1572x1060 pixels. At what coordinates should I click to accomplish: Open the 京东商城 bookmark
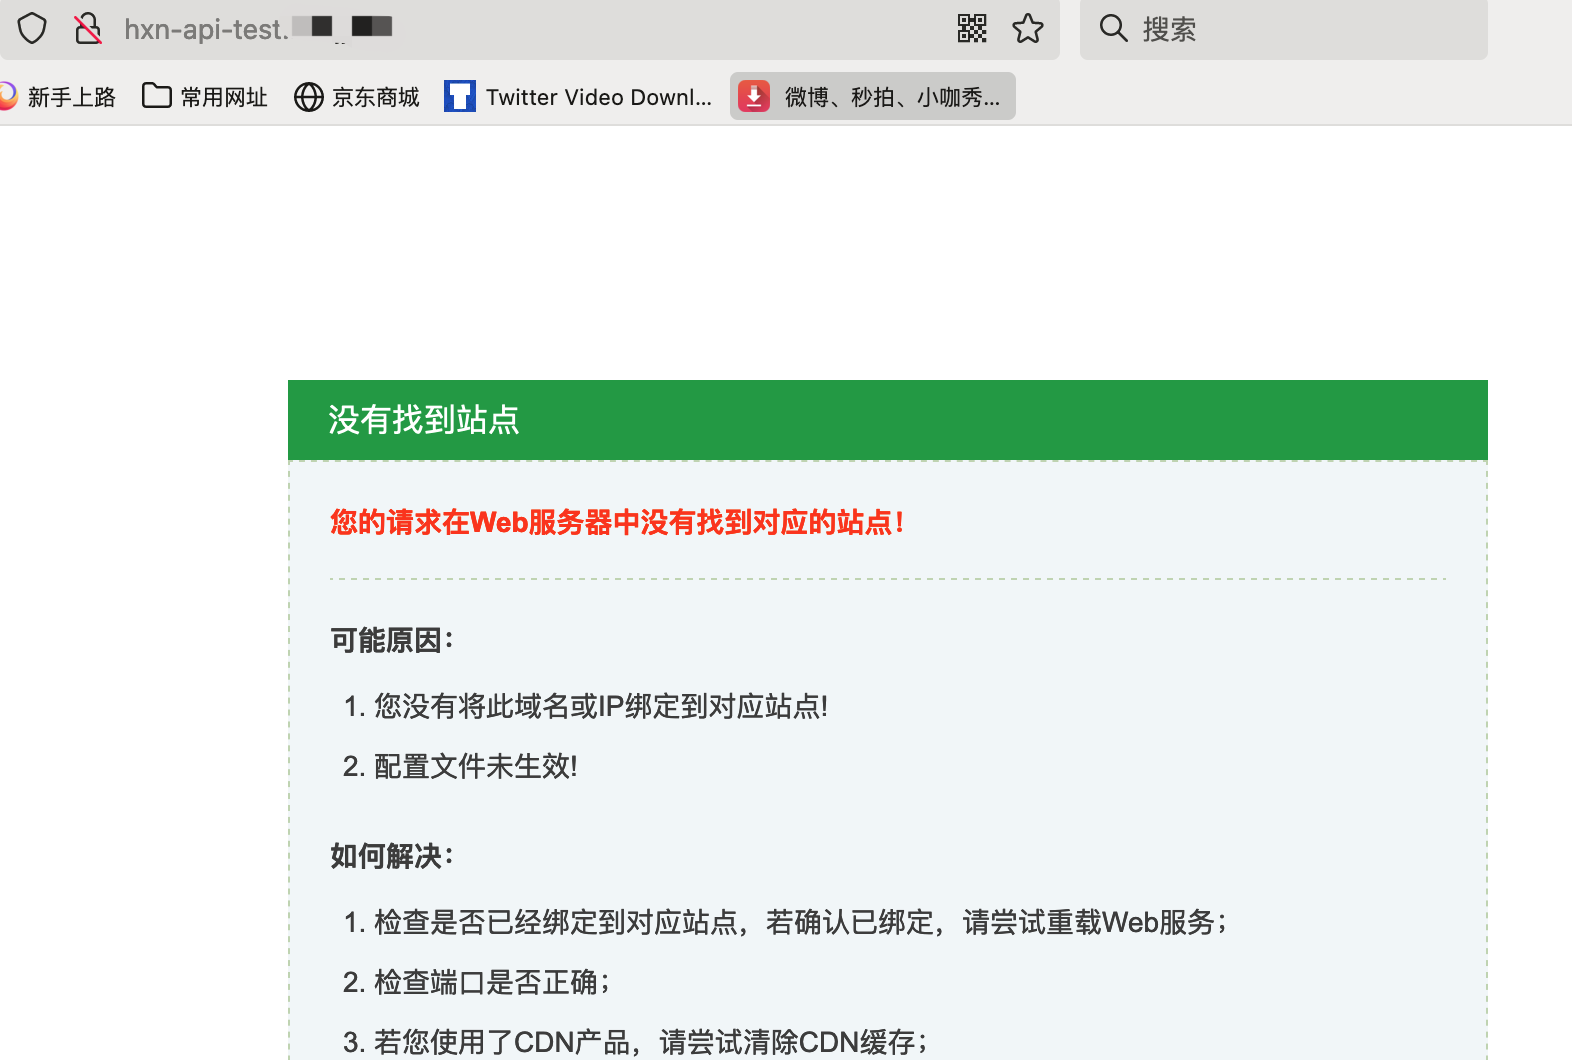[357, 97]
